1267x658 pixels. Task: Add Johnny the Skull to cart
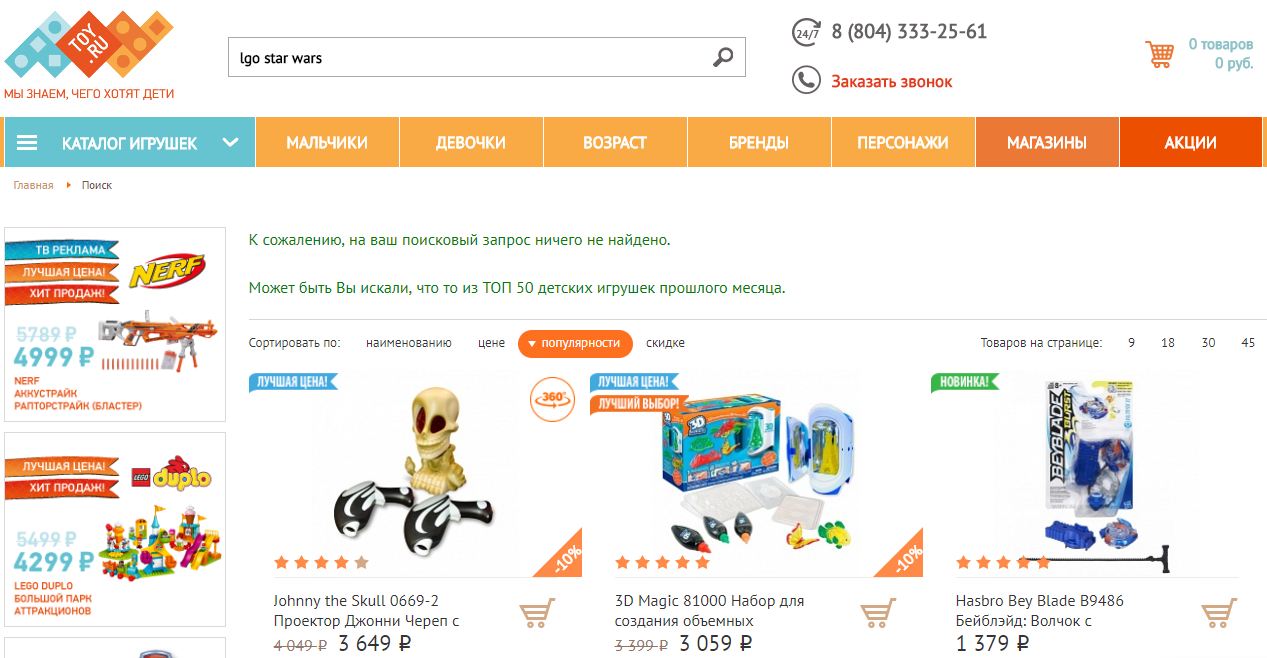[537, 613]
